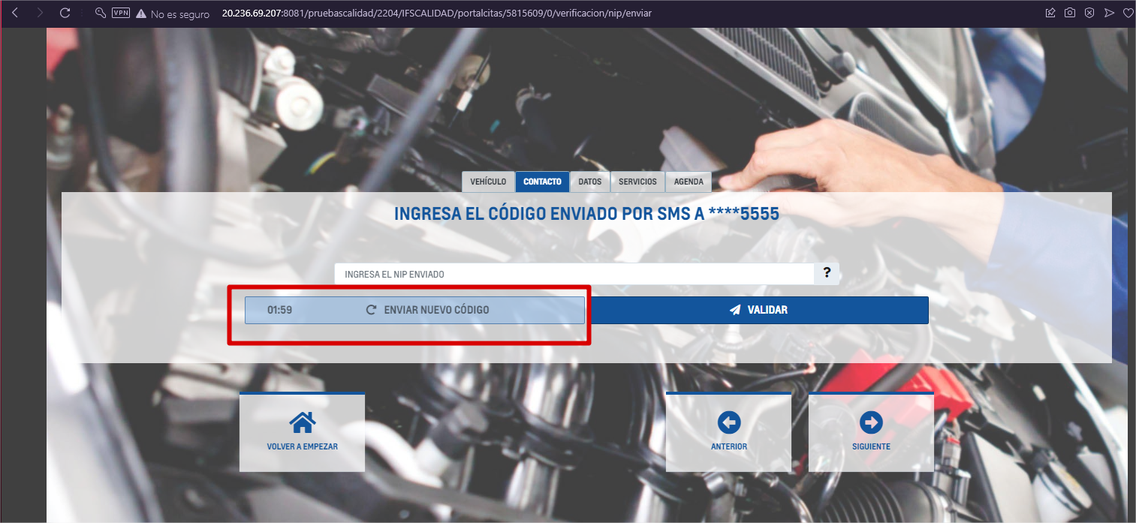Click the ANTERIOR button
This screenshot has height=523, width=1136.
tap(729, 432)
